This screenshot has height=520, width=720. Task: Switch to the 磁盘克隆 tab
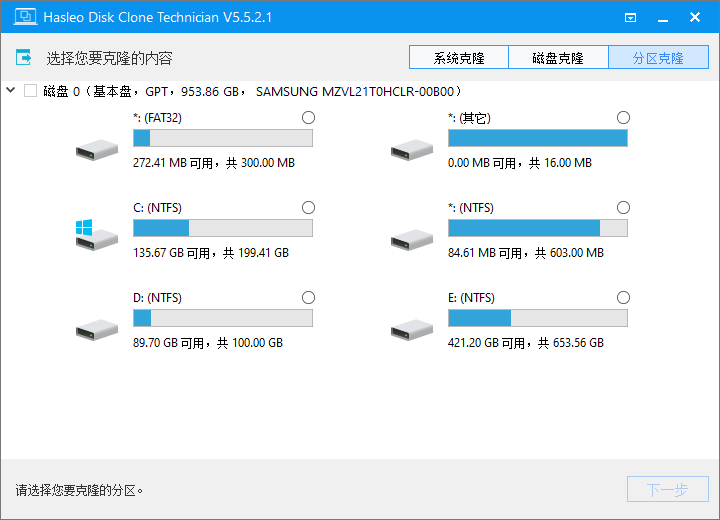pyautogui.click(x=558, y=58)
